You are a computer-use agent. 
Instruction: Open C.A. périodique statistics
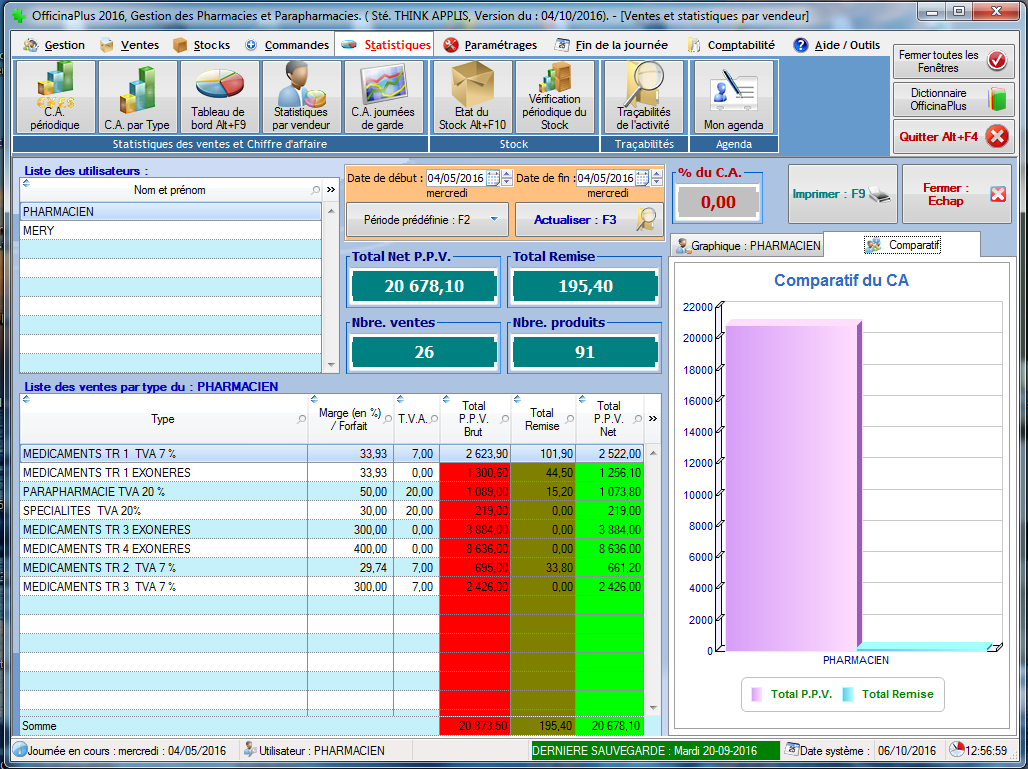point(55,97)
